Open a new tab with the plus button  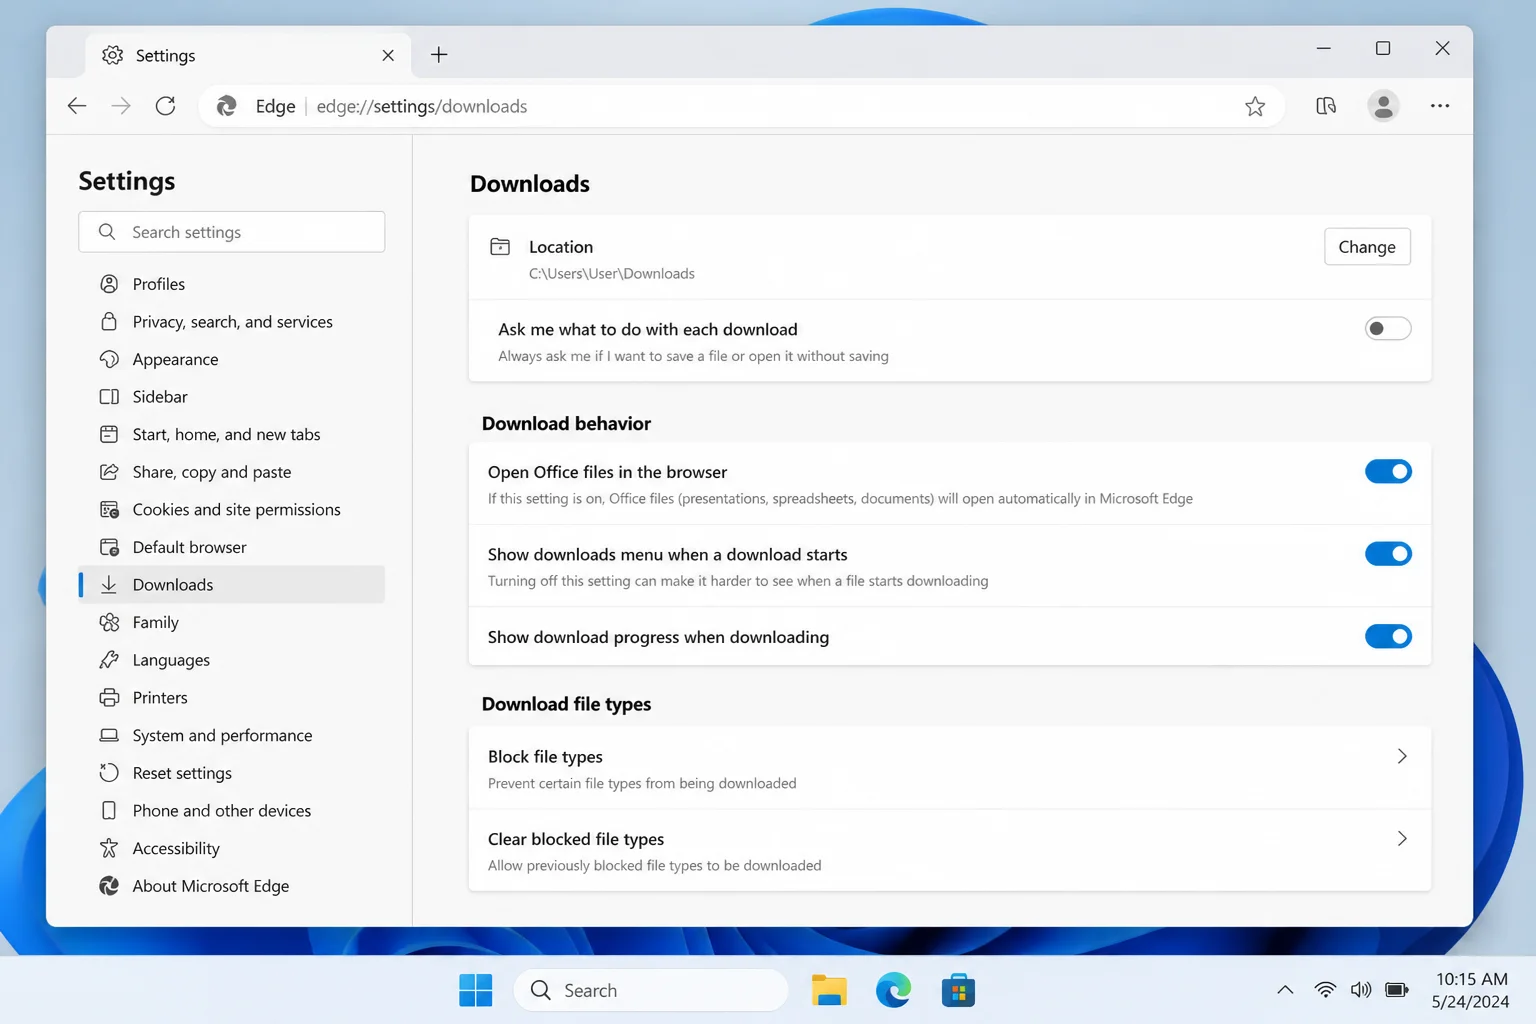coord(439,55)
